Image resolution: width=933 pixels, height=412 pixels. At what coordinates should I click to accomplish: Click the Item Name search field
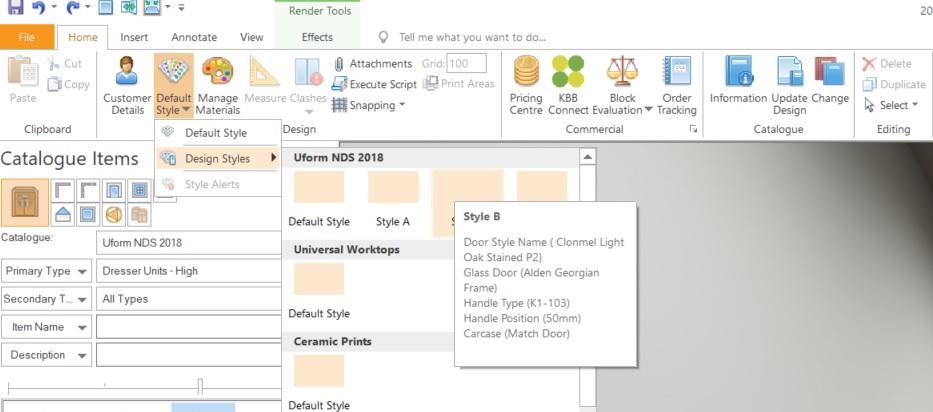pos(188,327)
